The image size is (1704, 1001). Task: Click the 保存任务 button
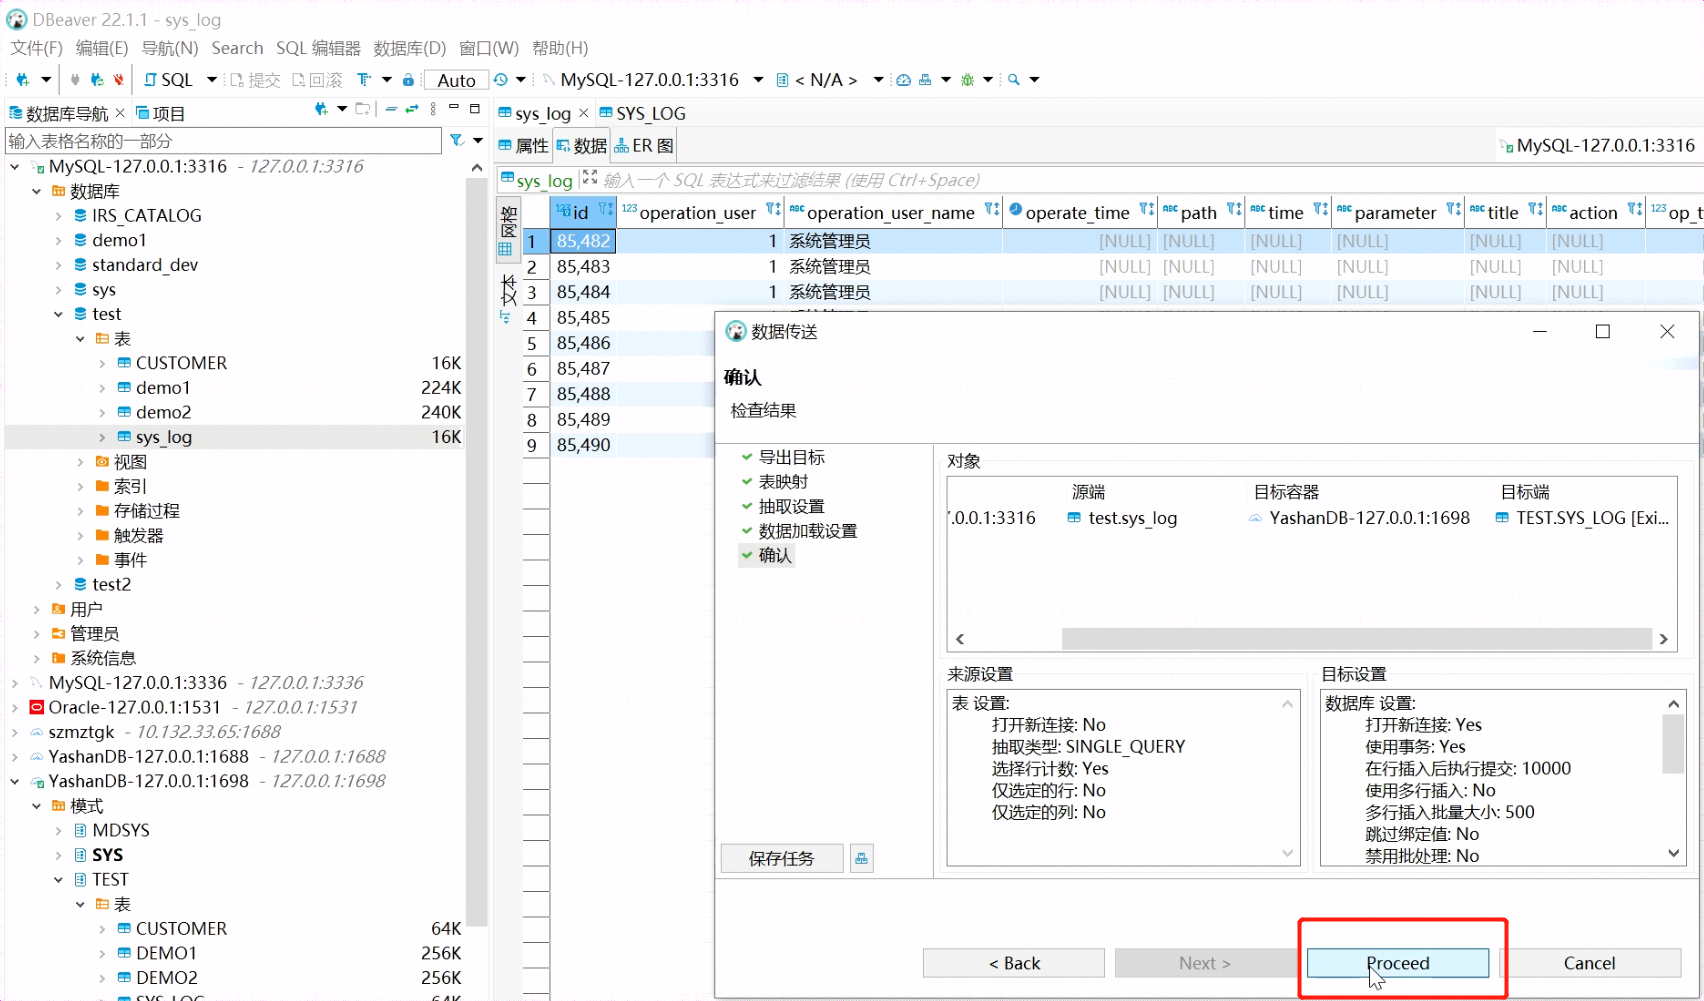782,858
